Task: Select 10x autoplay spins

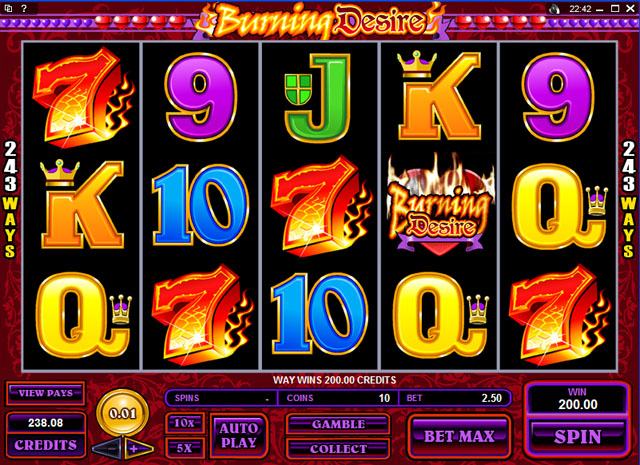Action: 184,423
